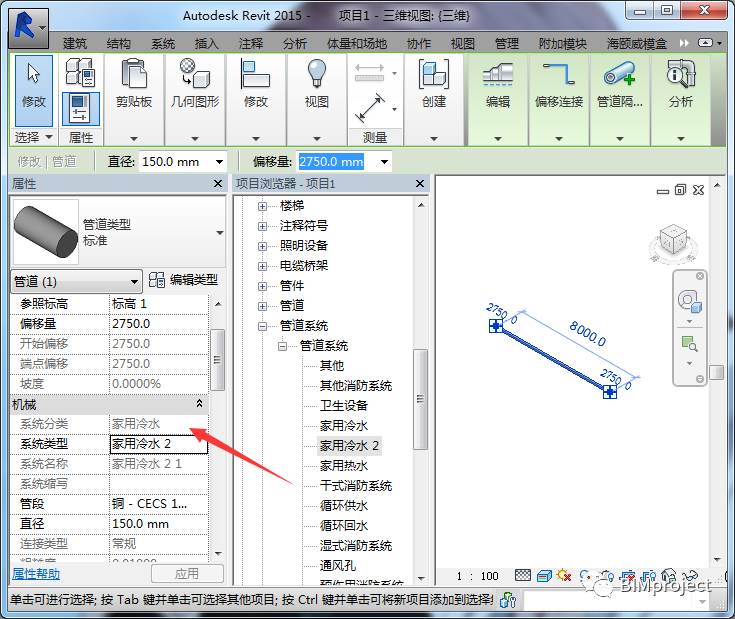This screenshot has width=735, height=619.
Task: Click the measure-between-references icon
Action: click(370, 73)
